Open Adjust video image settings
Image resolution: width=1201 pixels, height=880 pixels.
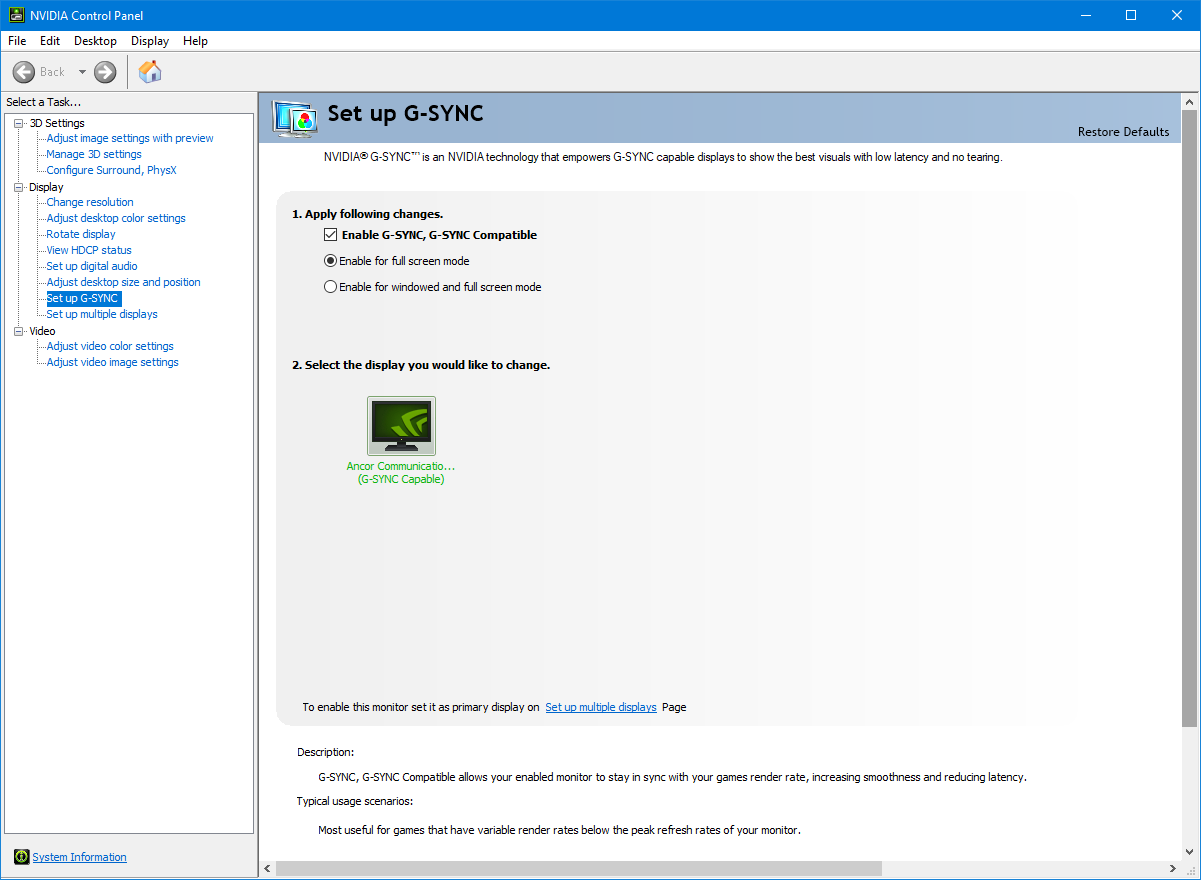(112, 362)
